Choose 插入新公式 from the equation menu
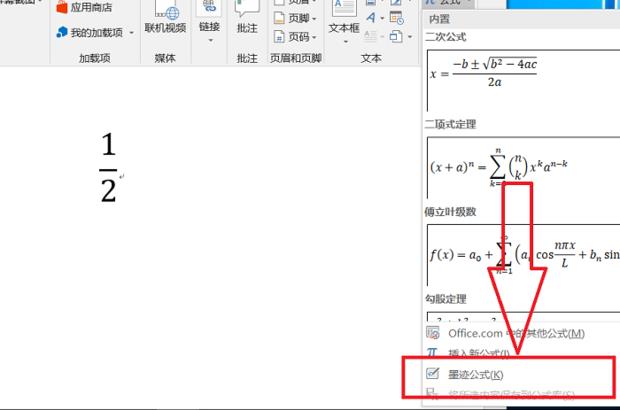 pyautogui.click(x=478, y=353)
